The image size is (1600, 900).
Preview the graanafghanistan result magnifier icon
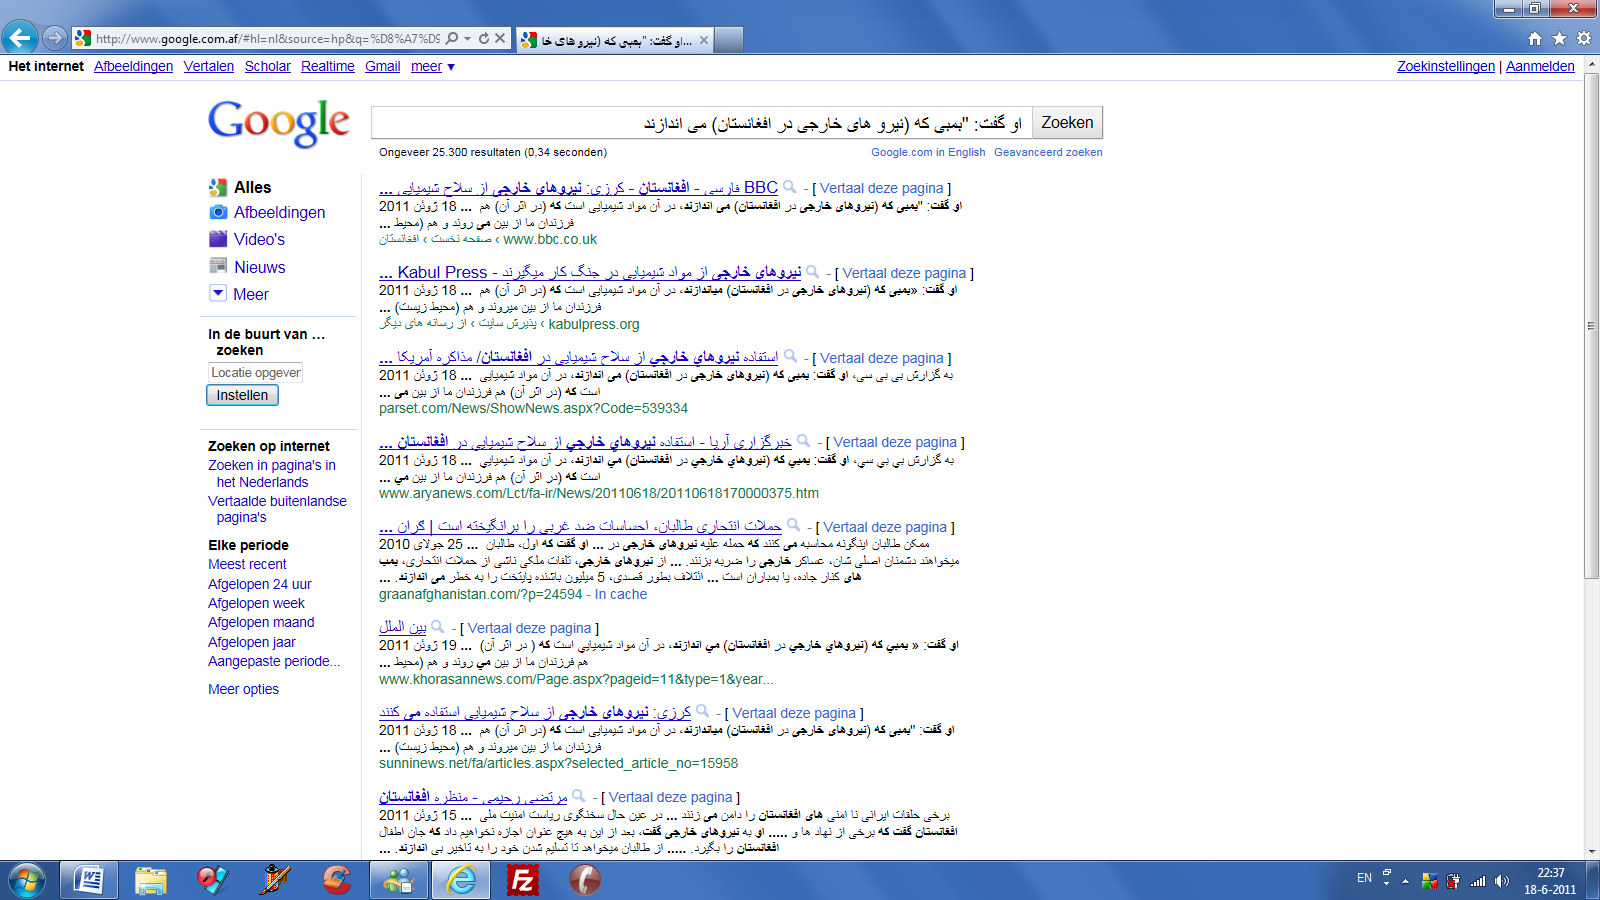794,526
